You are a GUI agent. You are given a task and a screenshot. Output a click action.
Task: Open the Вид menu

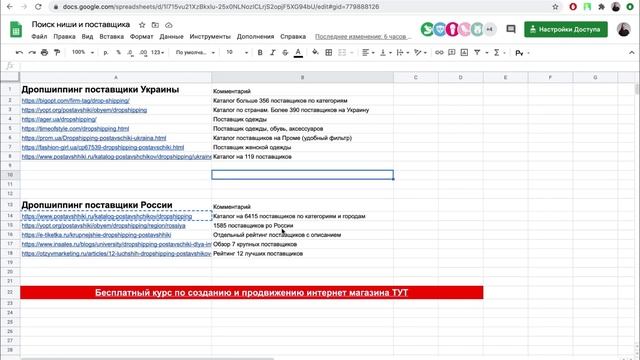click(x=87, y=36)
